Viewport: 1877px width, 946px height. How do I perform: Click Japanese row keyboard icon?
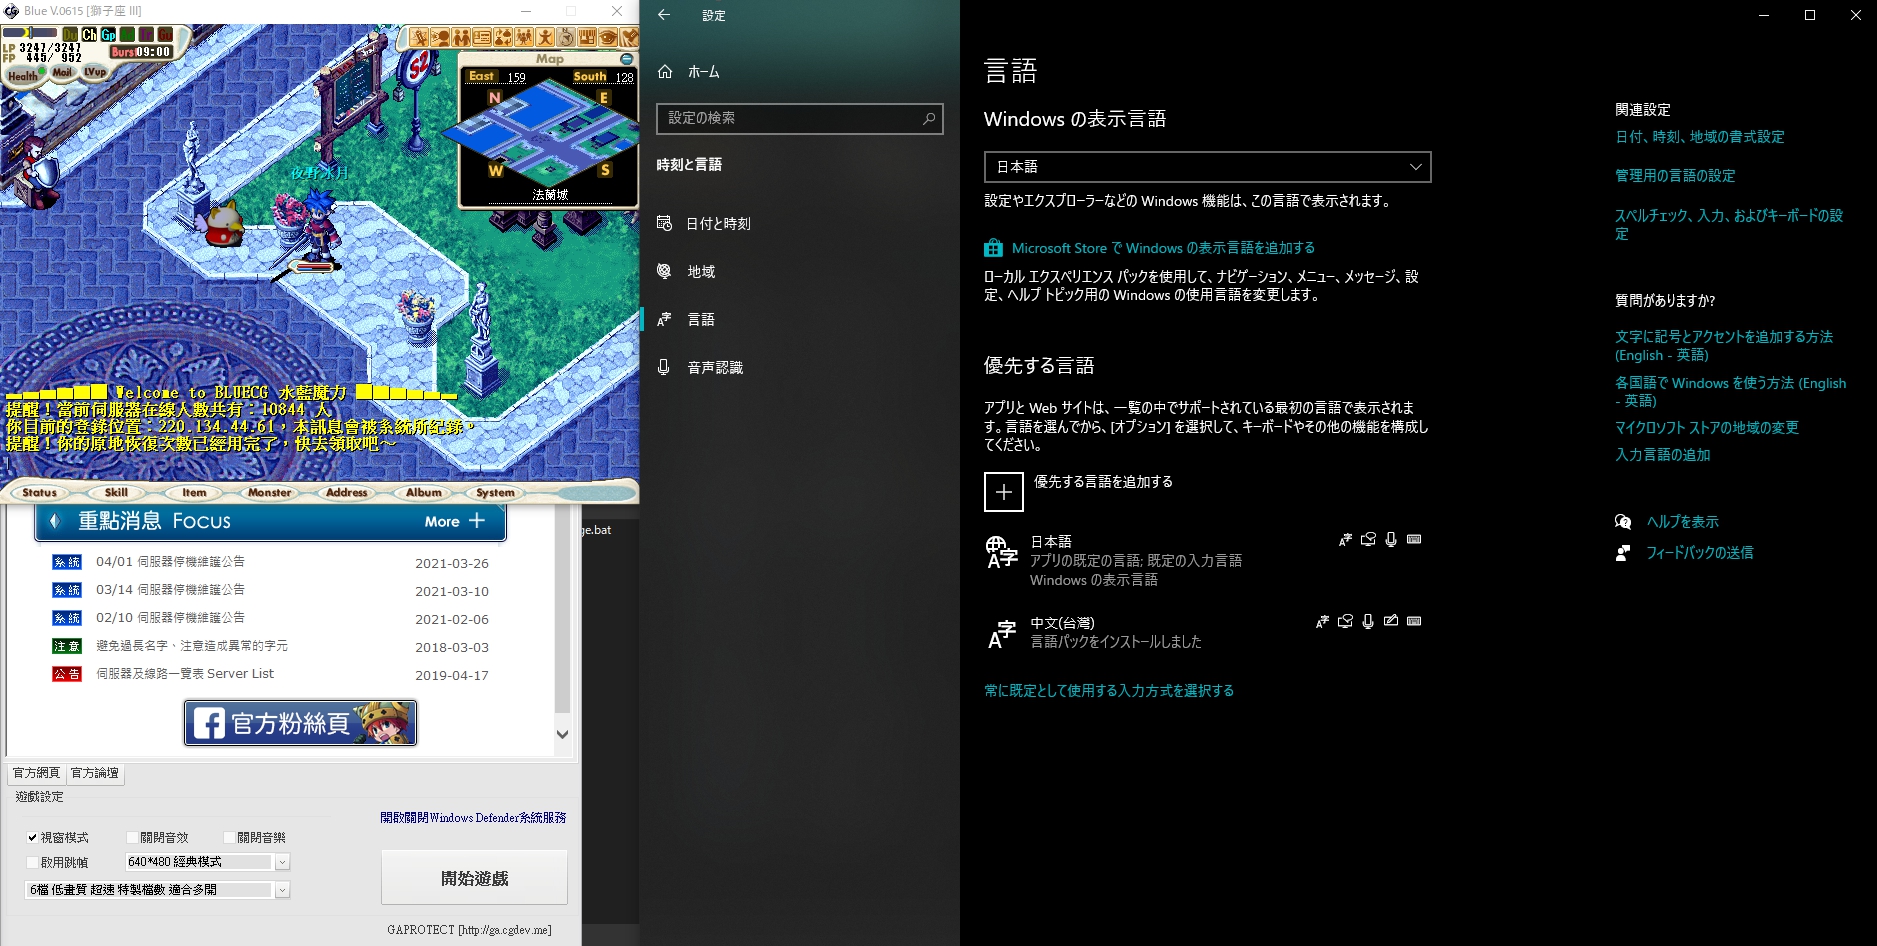1414,540
